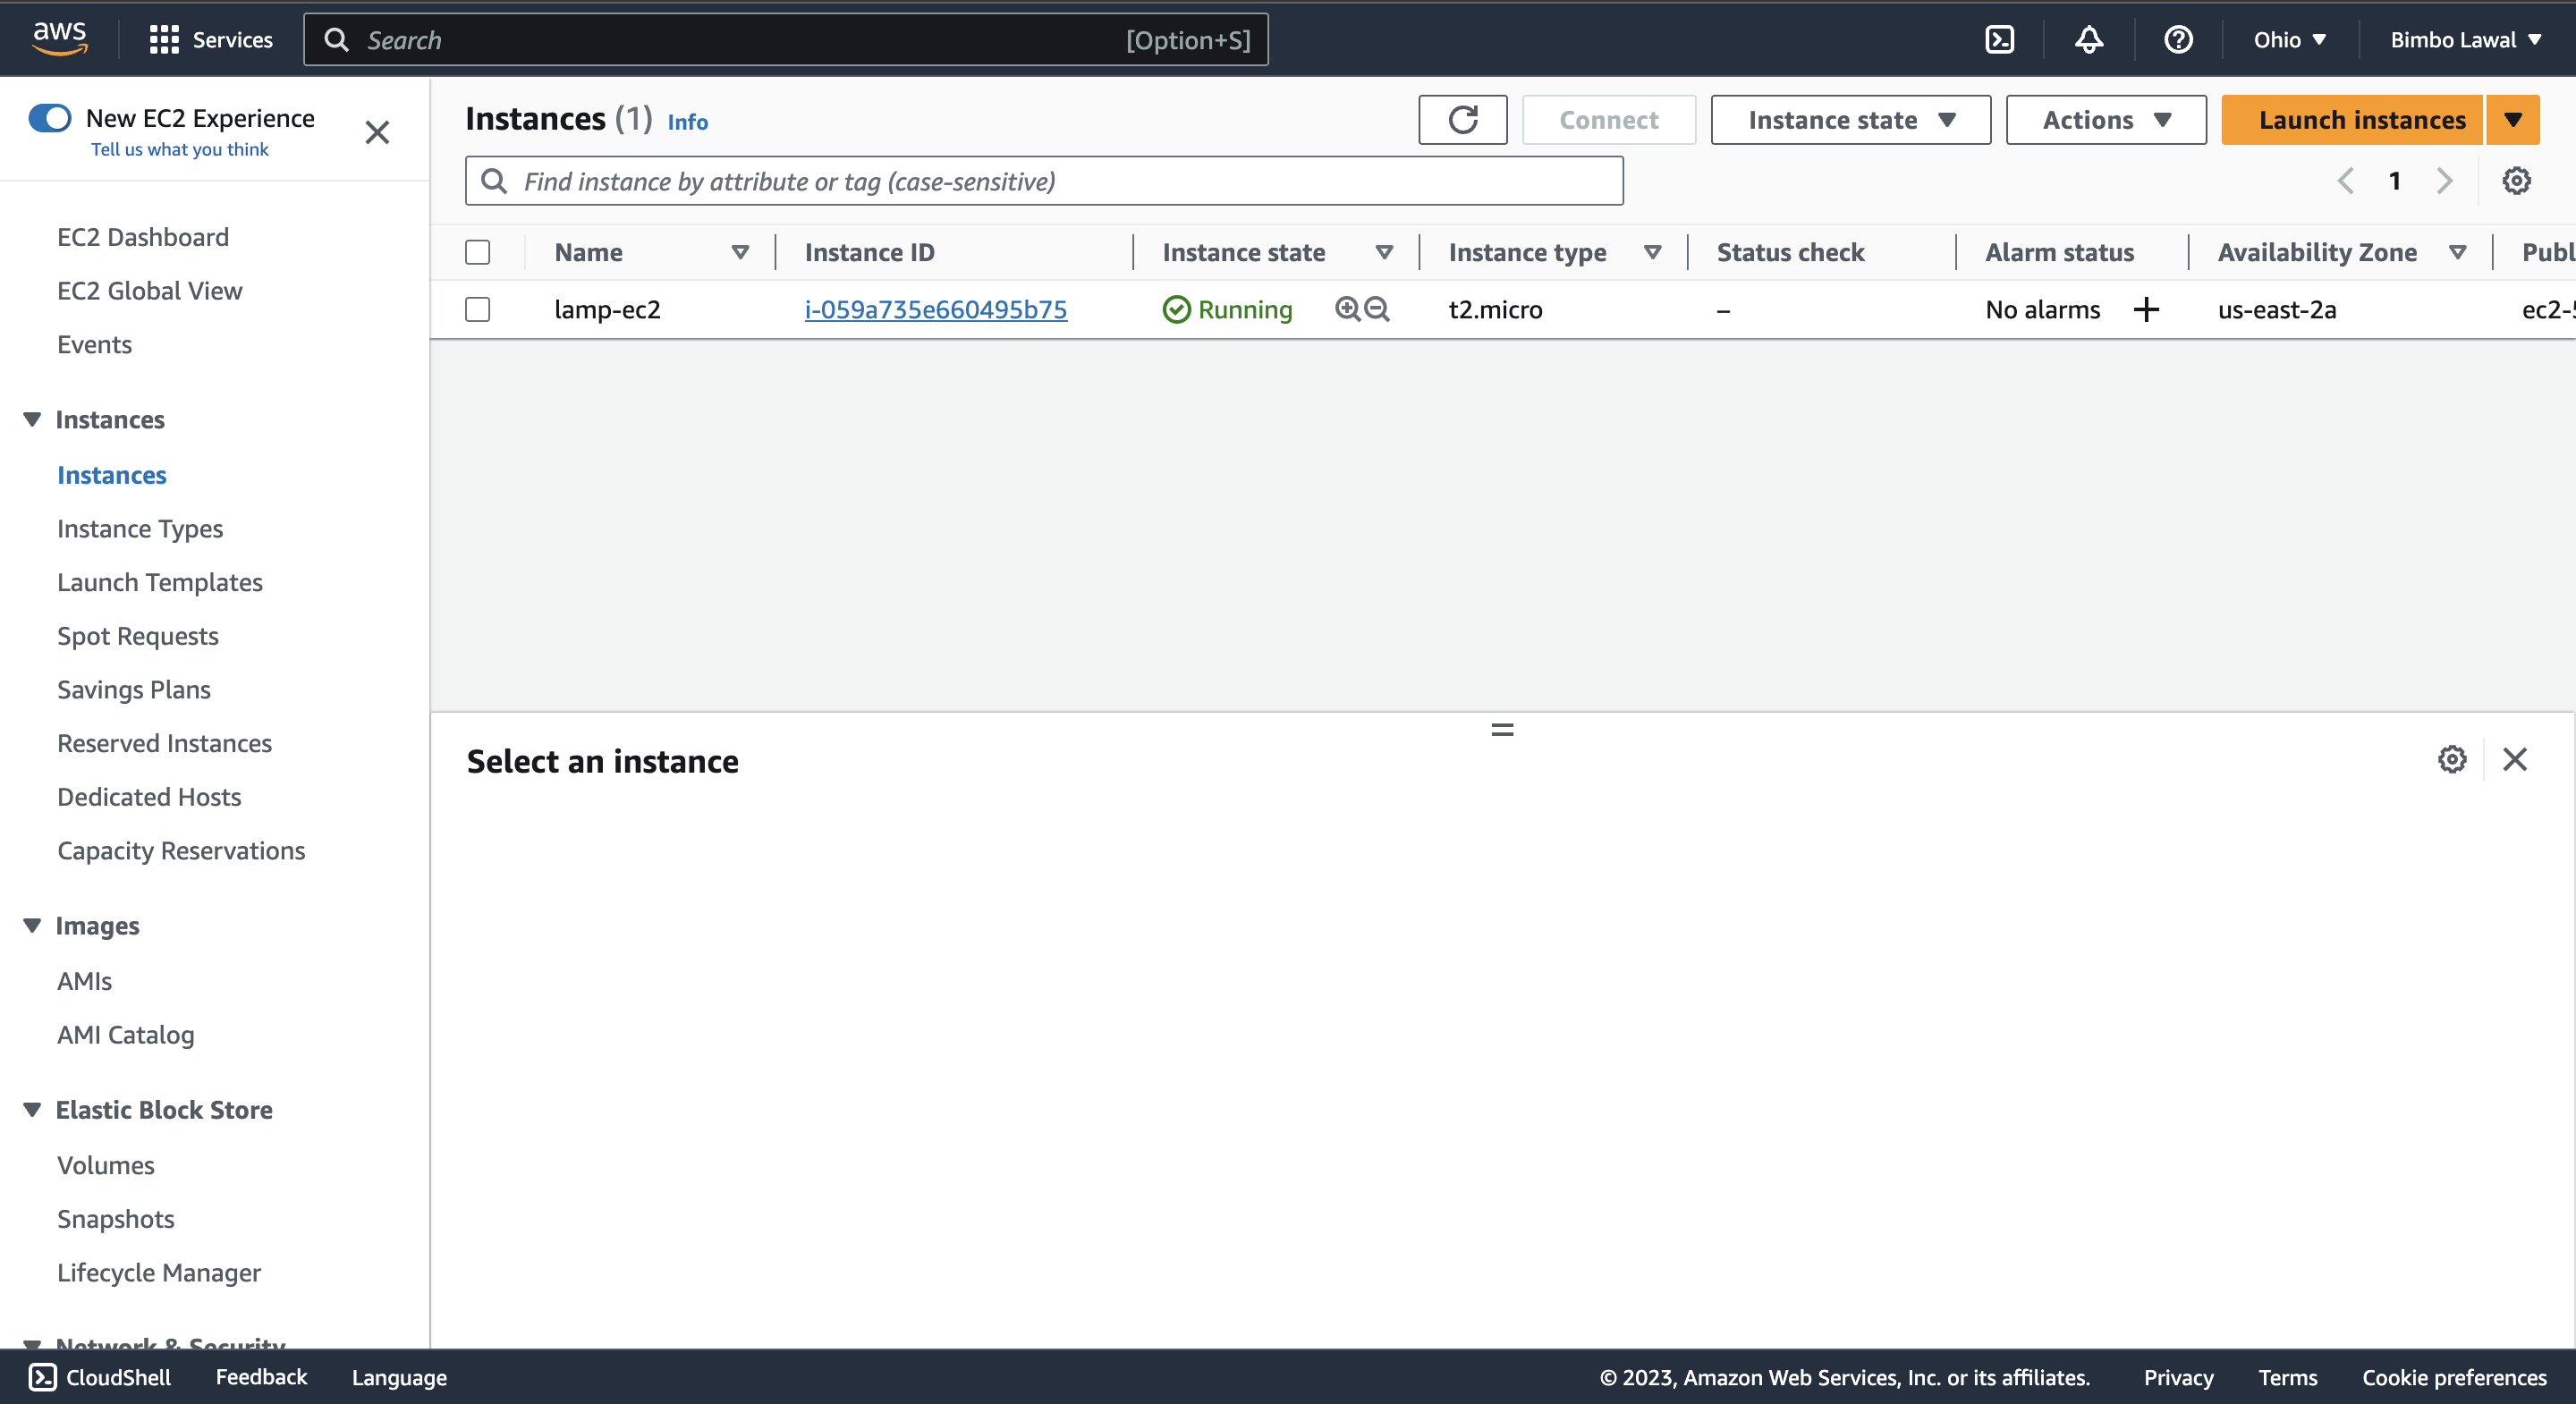This screenshot has width=2576, height=1404.
Task: Zoom in on the Running instance state
Action: click(x=1347, y=309)
